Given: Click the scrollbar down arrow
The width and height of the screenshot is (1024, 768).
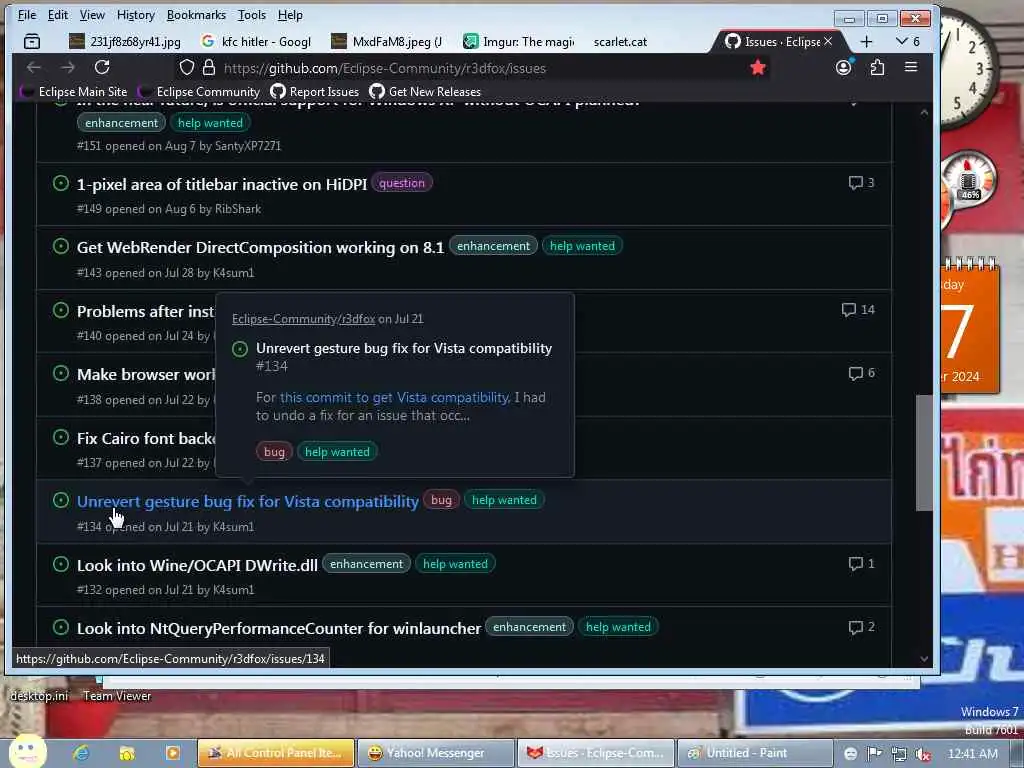Looking at the screenshot, I should 923,659.
